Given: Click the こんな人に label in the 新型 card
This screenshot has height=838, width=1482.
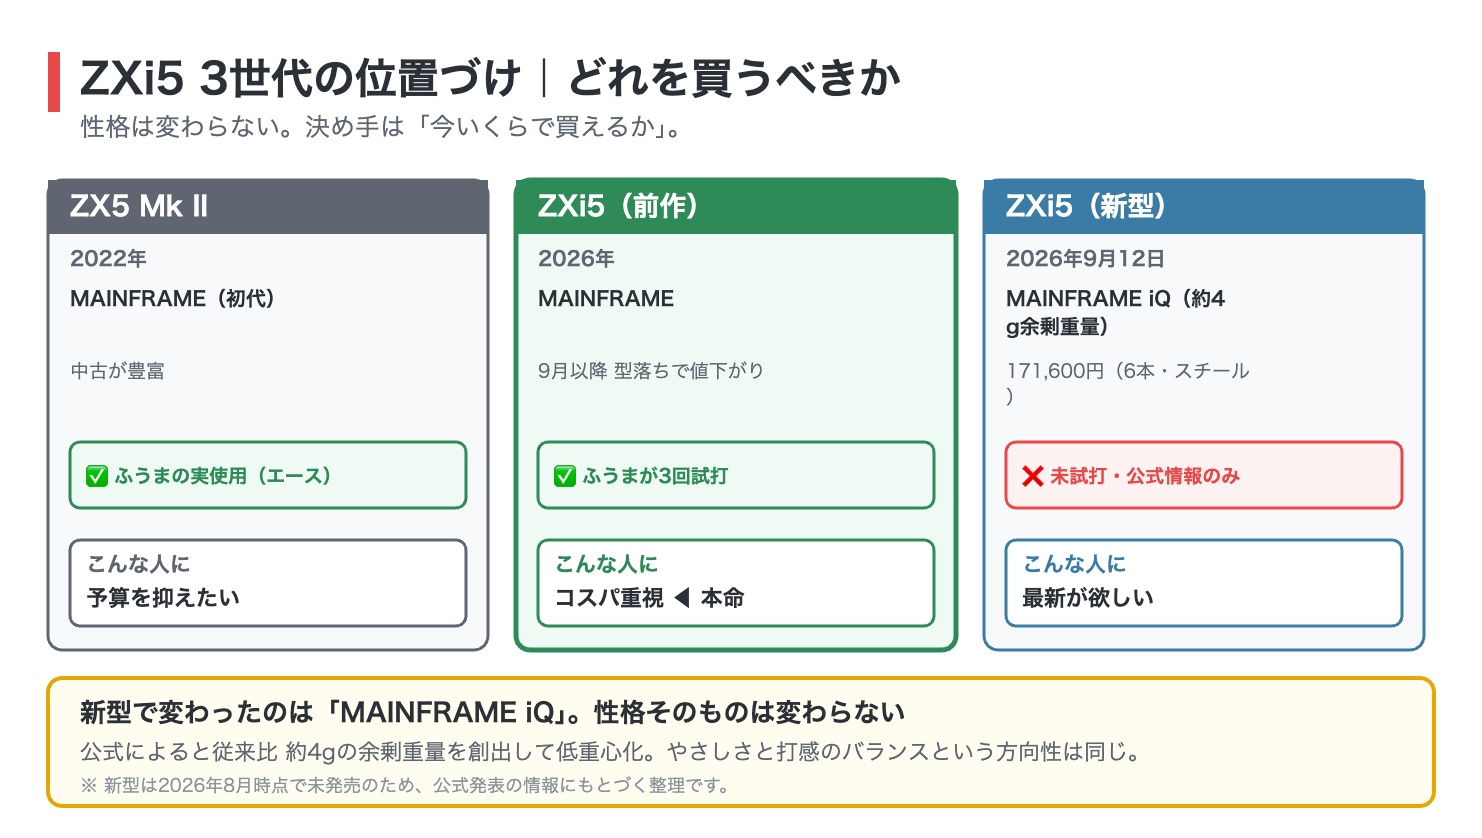Looking at the screenshot, I should (x=1074, y=564).
